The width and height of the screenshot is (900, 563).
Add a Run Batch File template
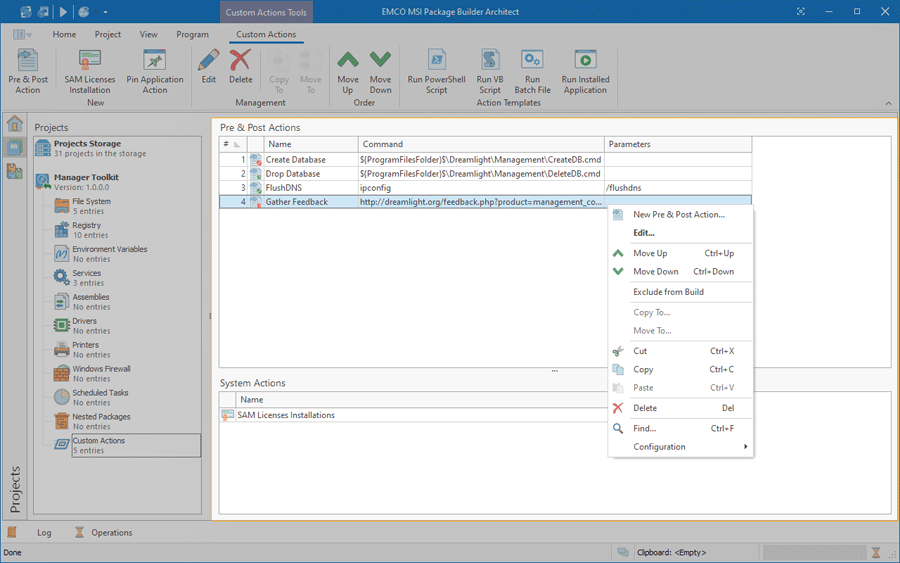click(532, 71)
